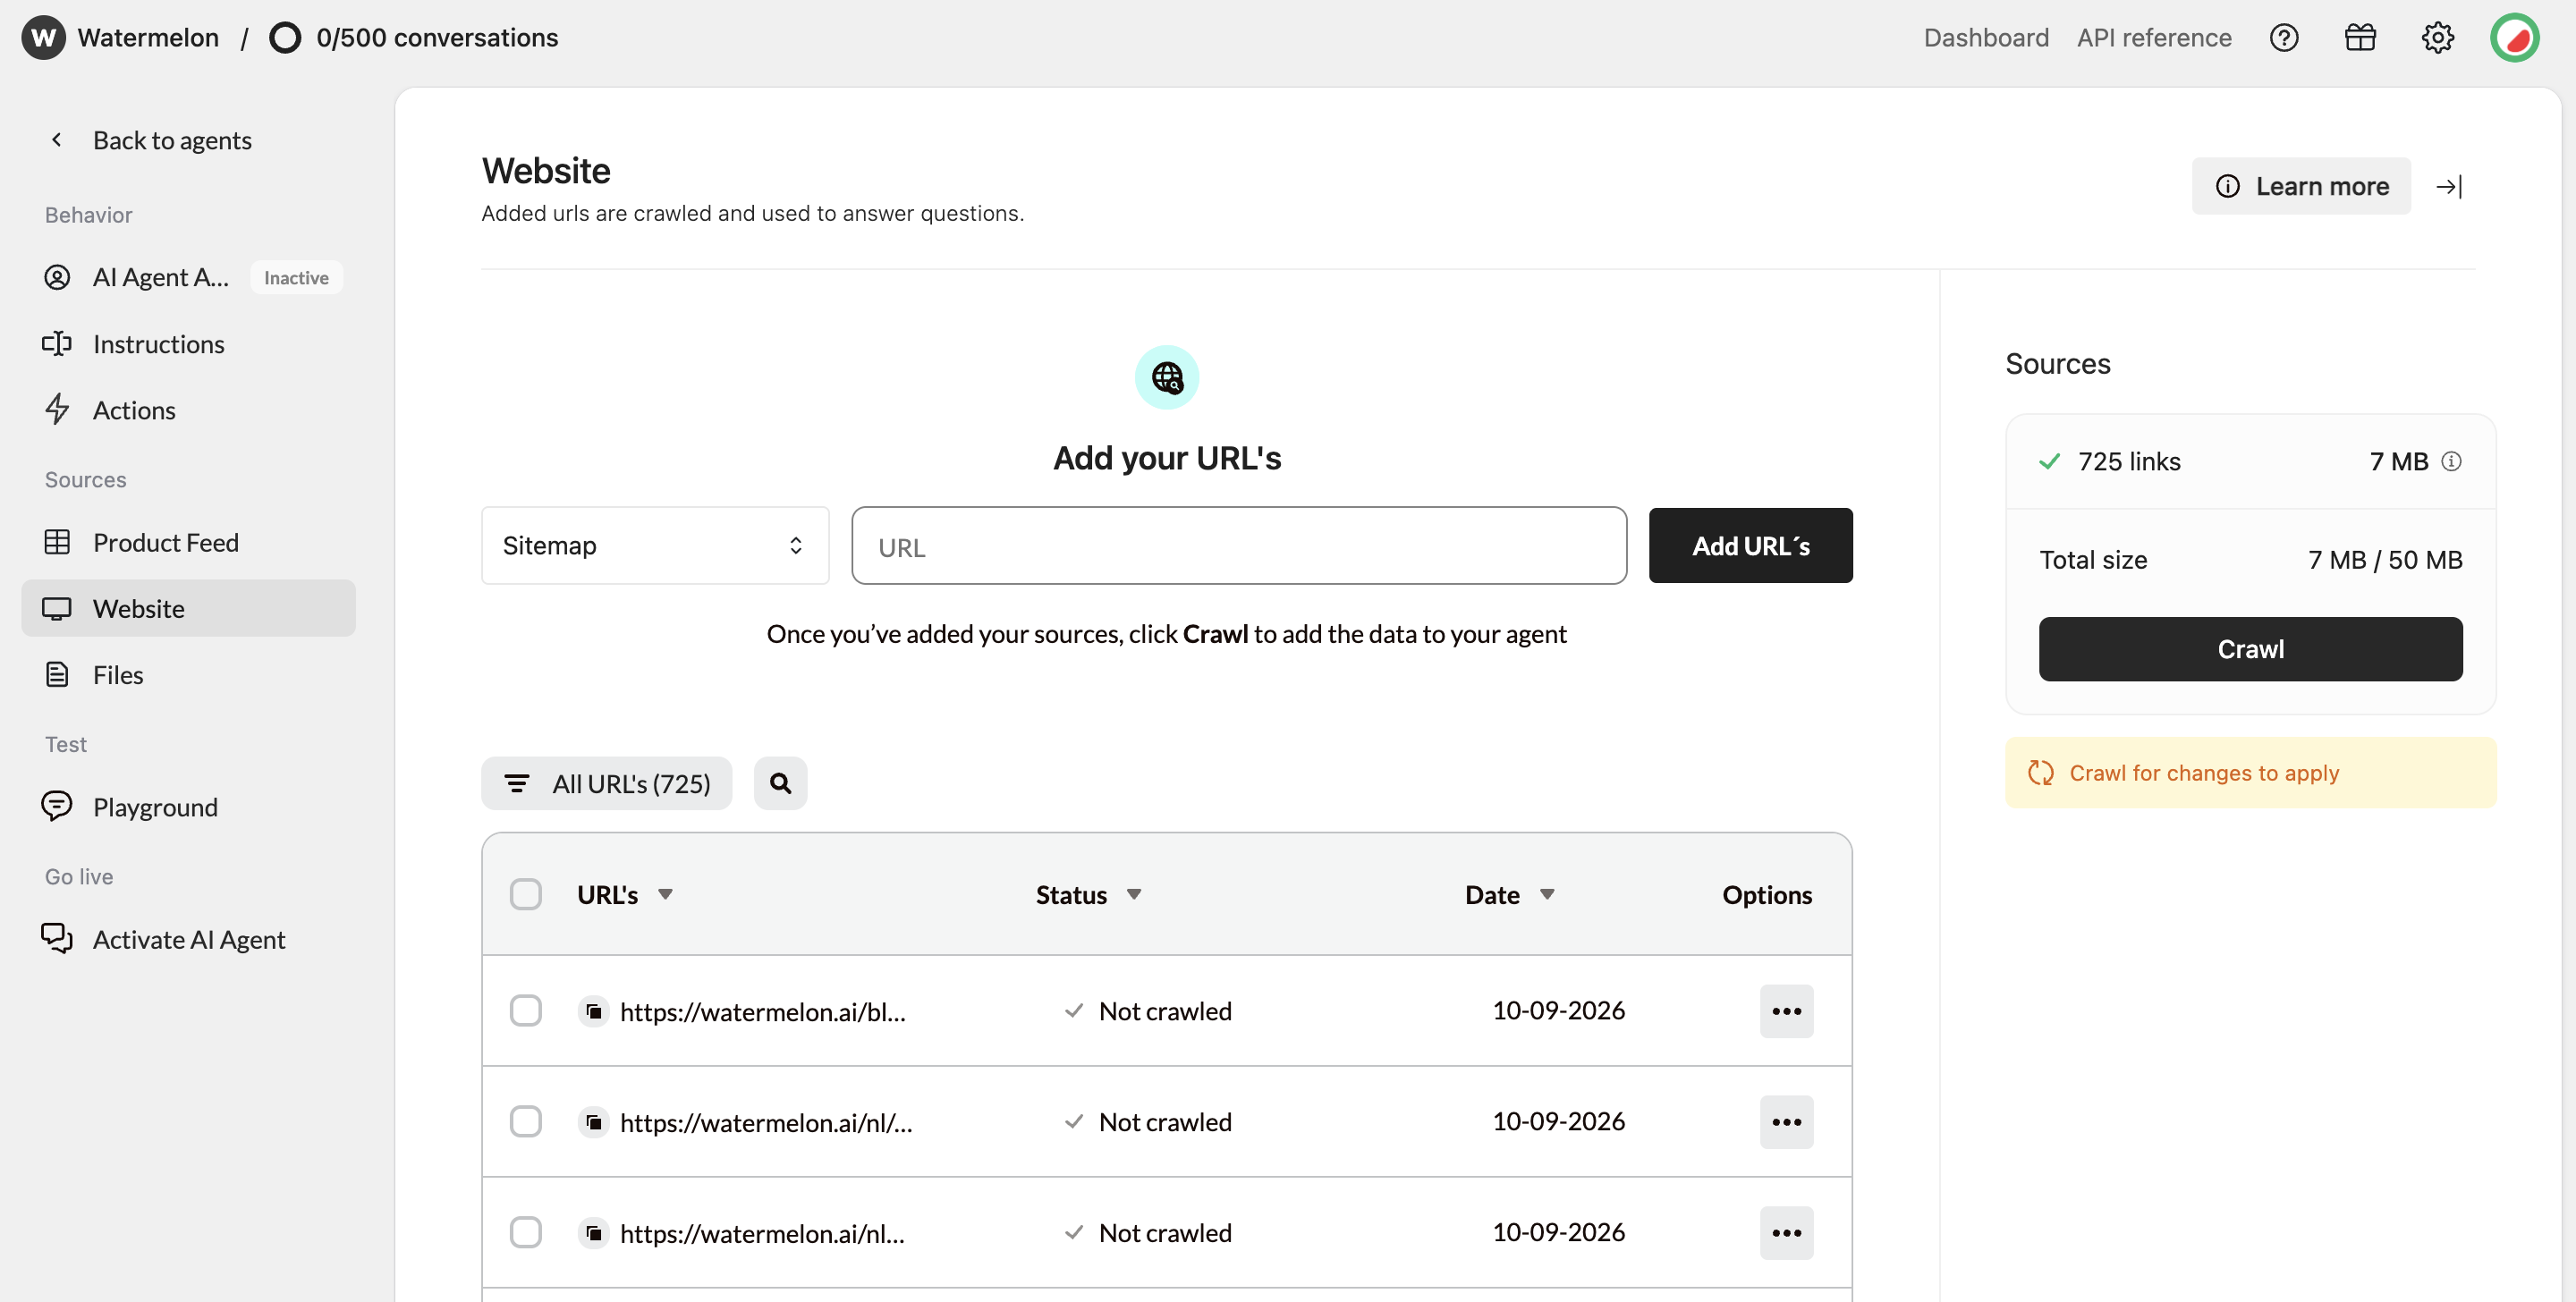This screenshot has height=1302, width=2576.
Task: Click the green checkmark beside 725 links
Action: coord(2049,461)
